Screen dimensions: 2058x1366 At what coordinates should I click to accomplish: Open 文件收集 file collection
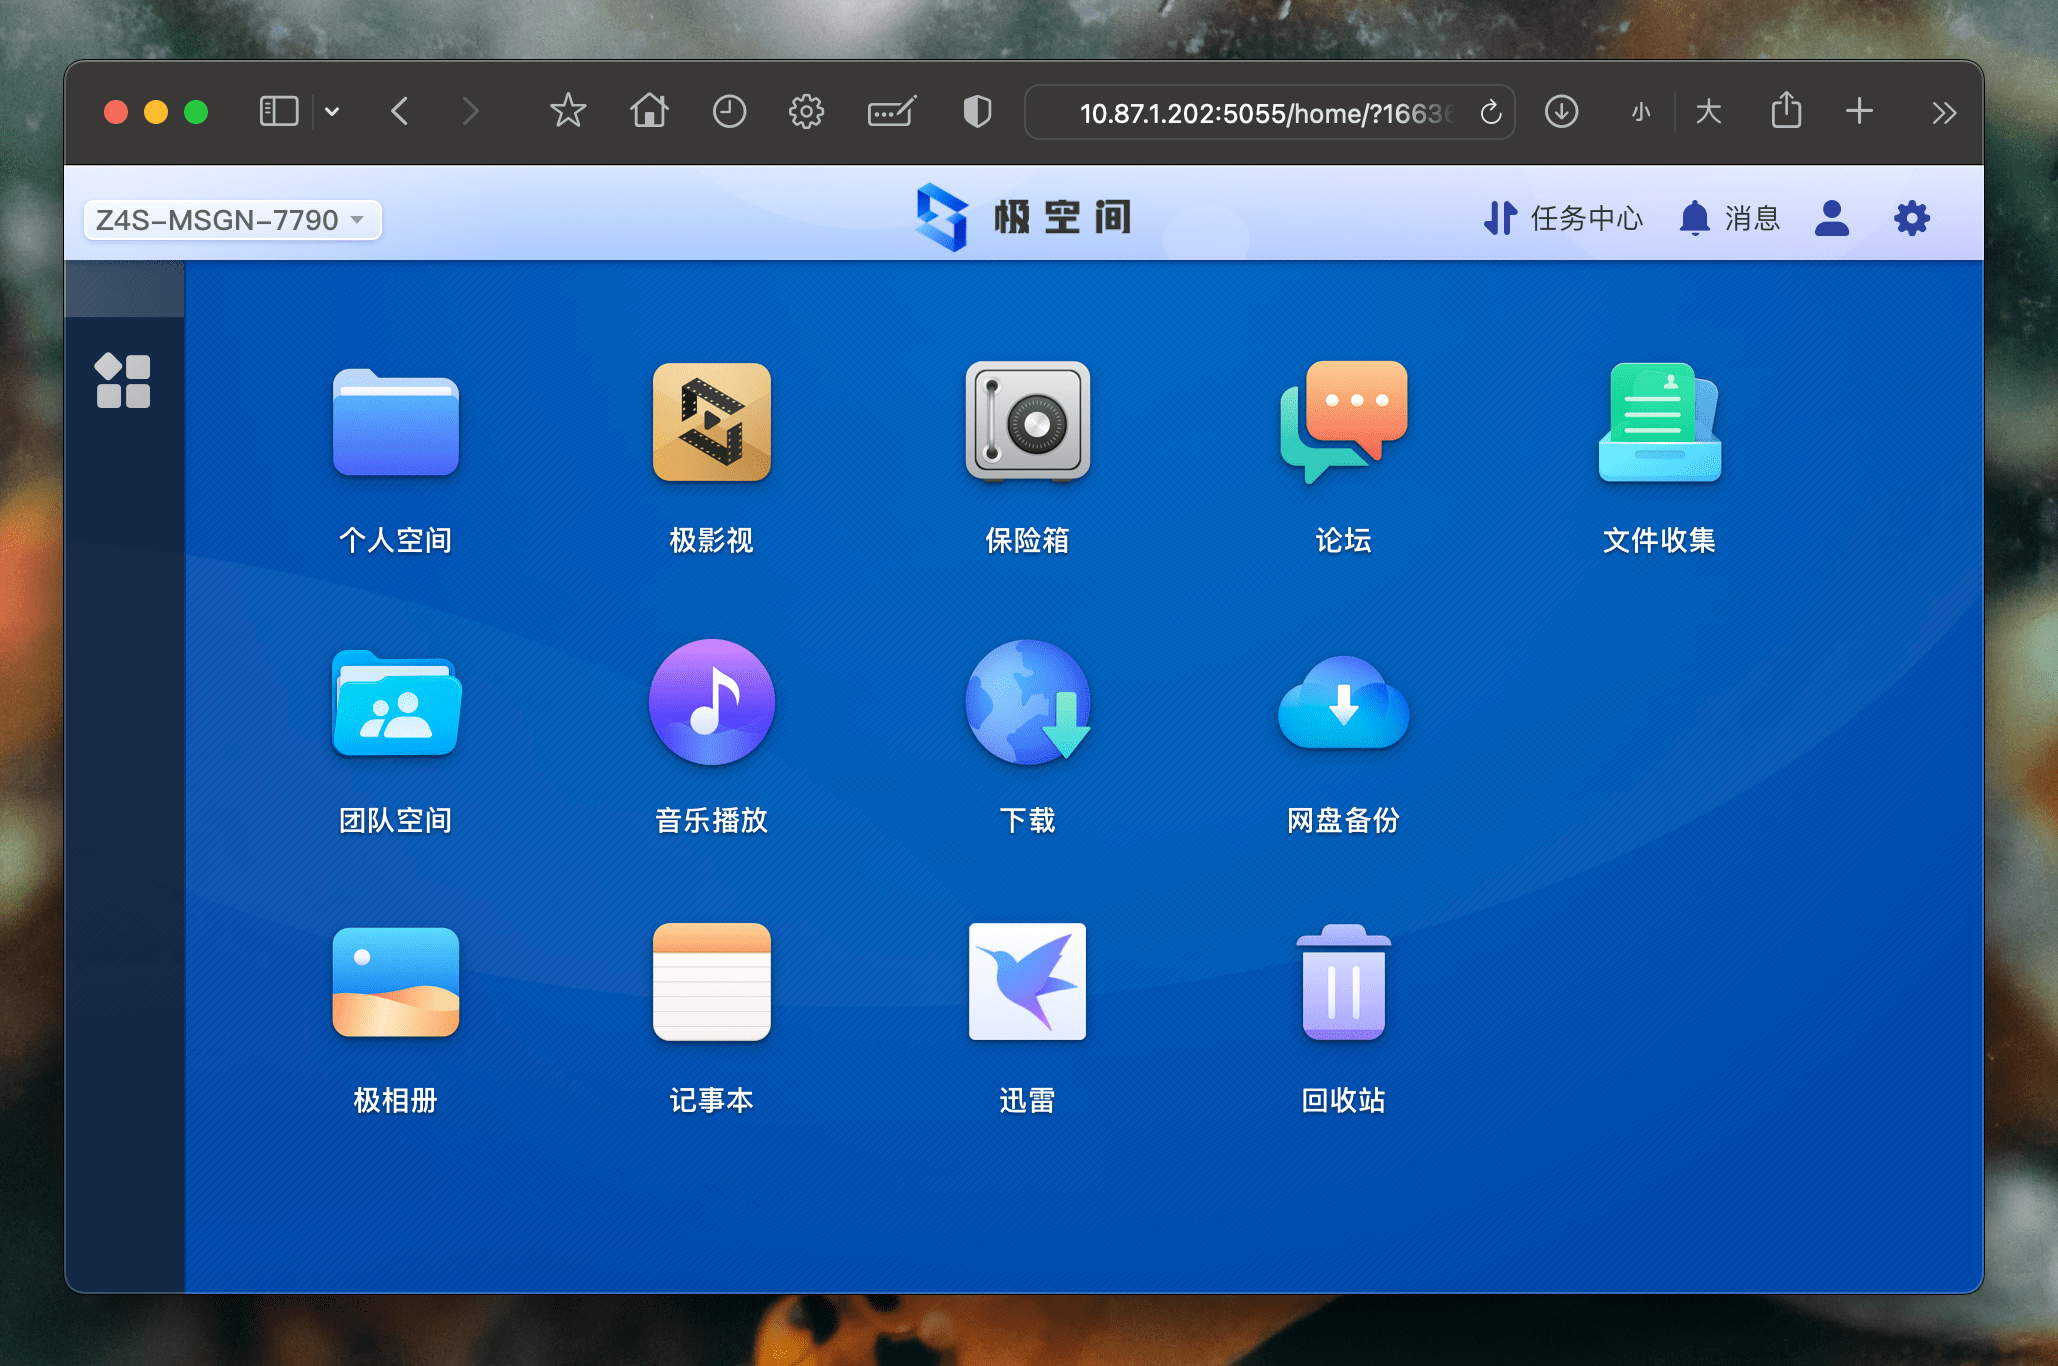(1659, 422)
